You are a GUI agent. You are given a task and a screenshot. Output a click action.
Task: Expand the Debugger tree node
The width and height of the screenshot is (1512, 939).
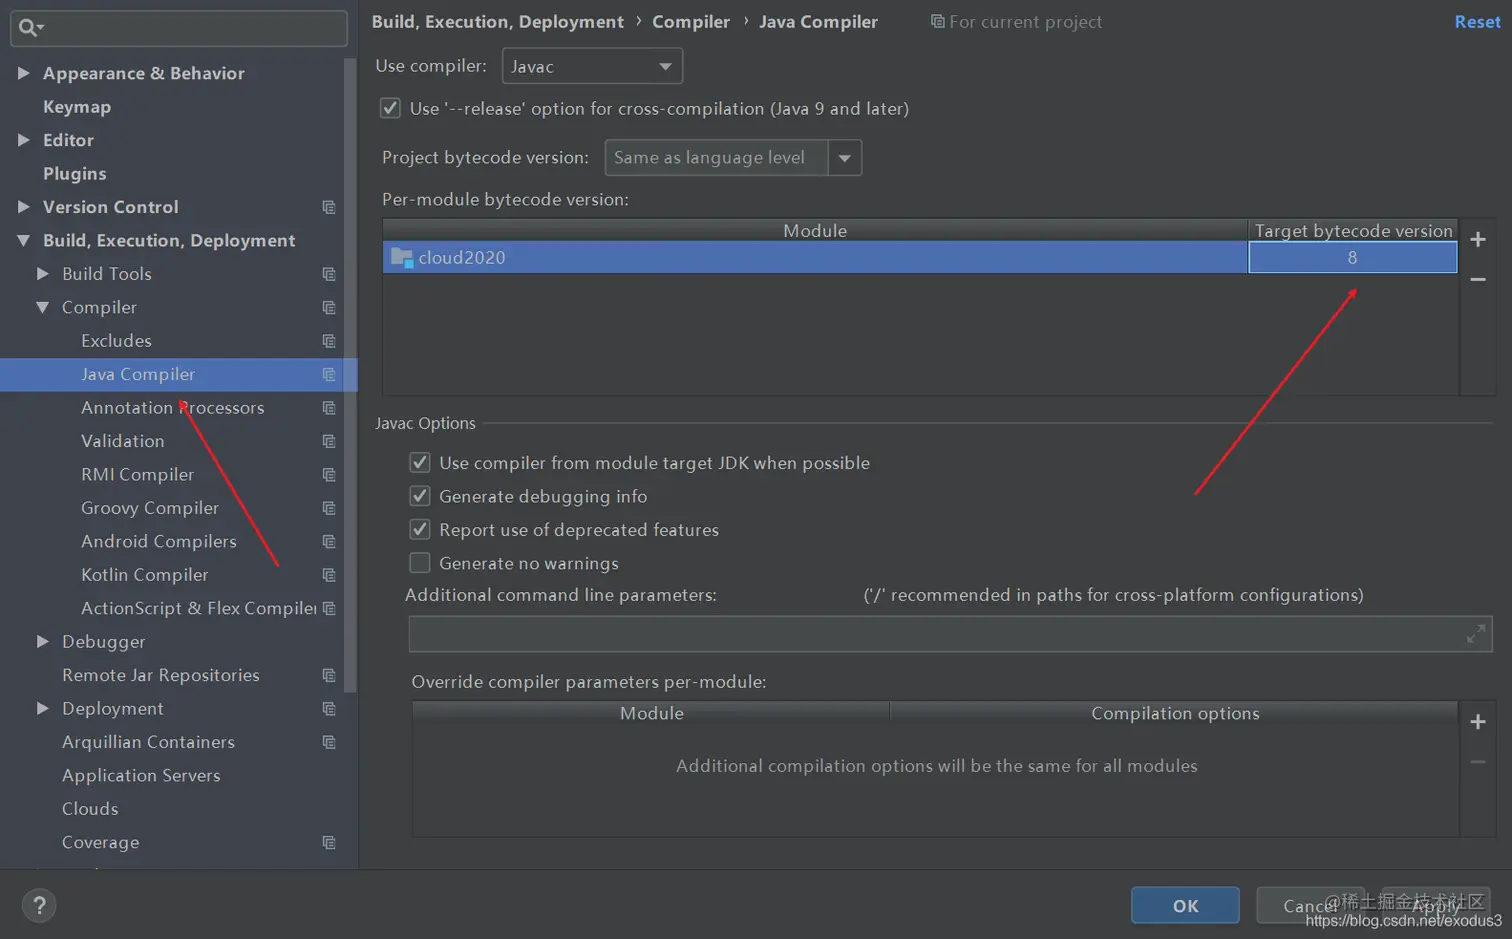pos(42,641)
